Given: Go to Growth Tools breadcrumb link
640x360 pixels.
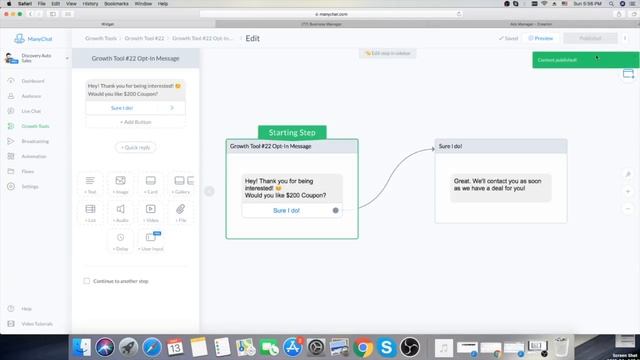Looking at the screenshot, I should tap(101, 38).
